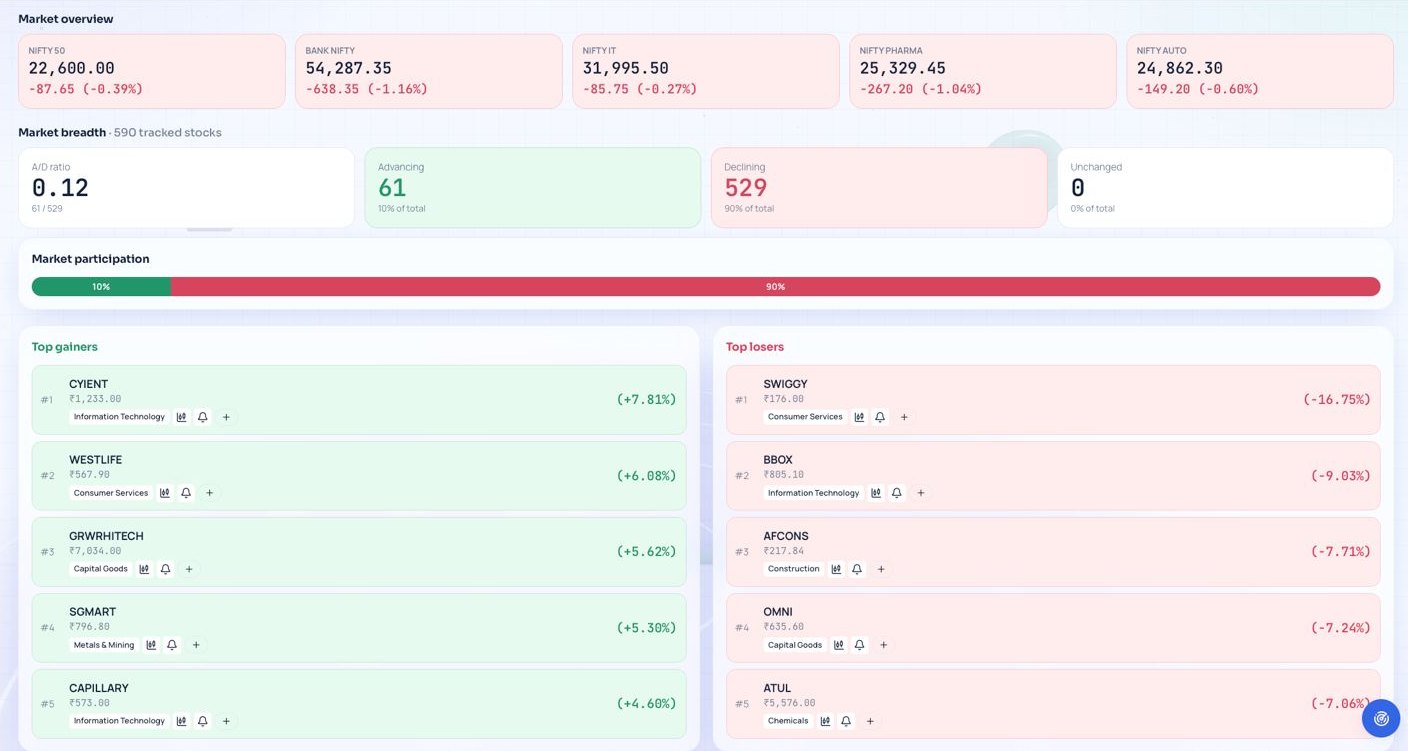Viewport: 1408px width, 751px height.
Task: Click the Metals & Mining sector tag
Action: pos(104,645)
